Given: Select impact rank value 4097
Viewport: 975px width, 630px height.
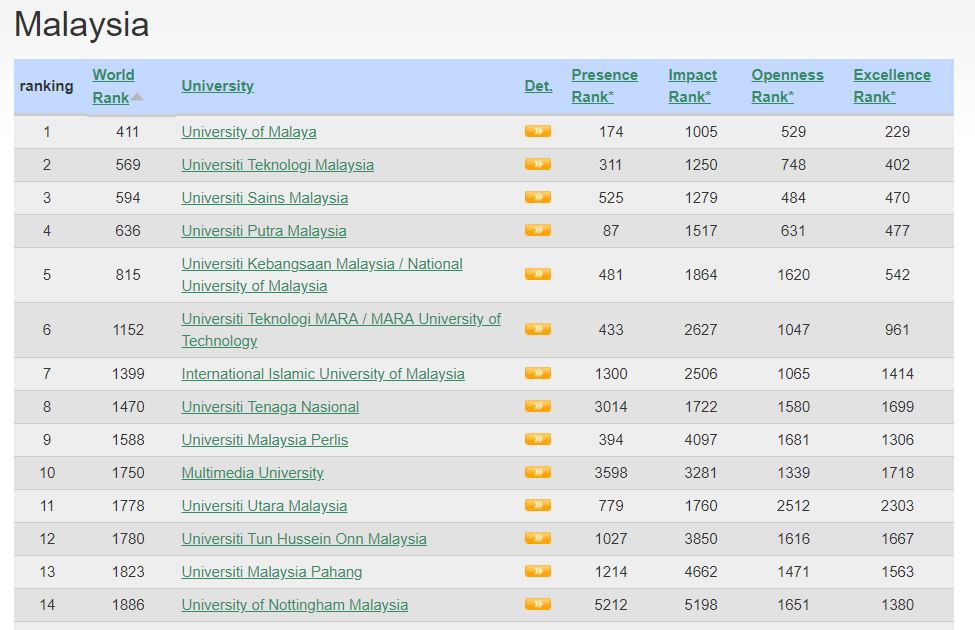Looking at the screenshot, I should [701, 440].
